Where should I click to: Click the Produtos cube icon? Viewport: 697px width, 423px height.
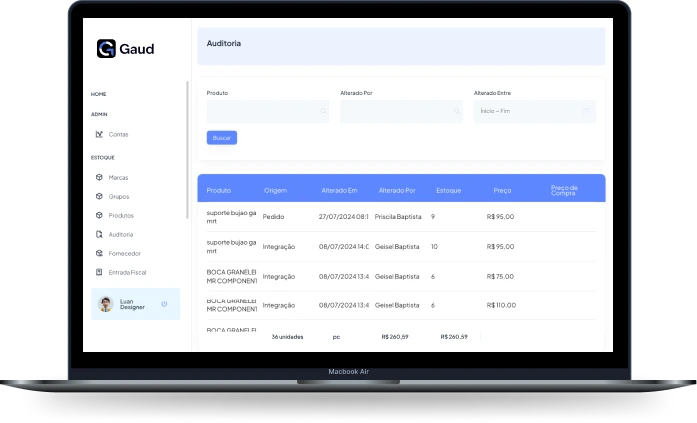(x=99, y=215)
